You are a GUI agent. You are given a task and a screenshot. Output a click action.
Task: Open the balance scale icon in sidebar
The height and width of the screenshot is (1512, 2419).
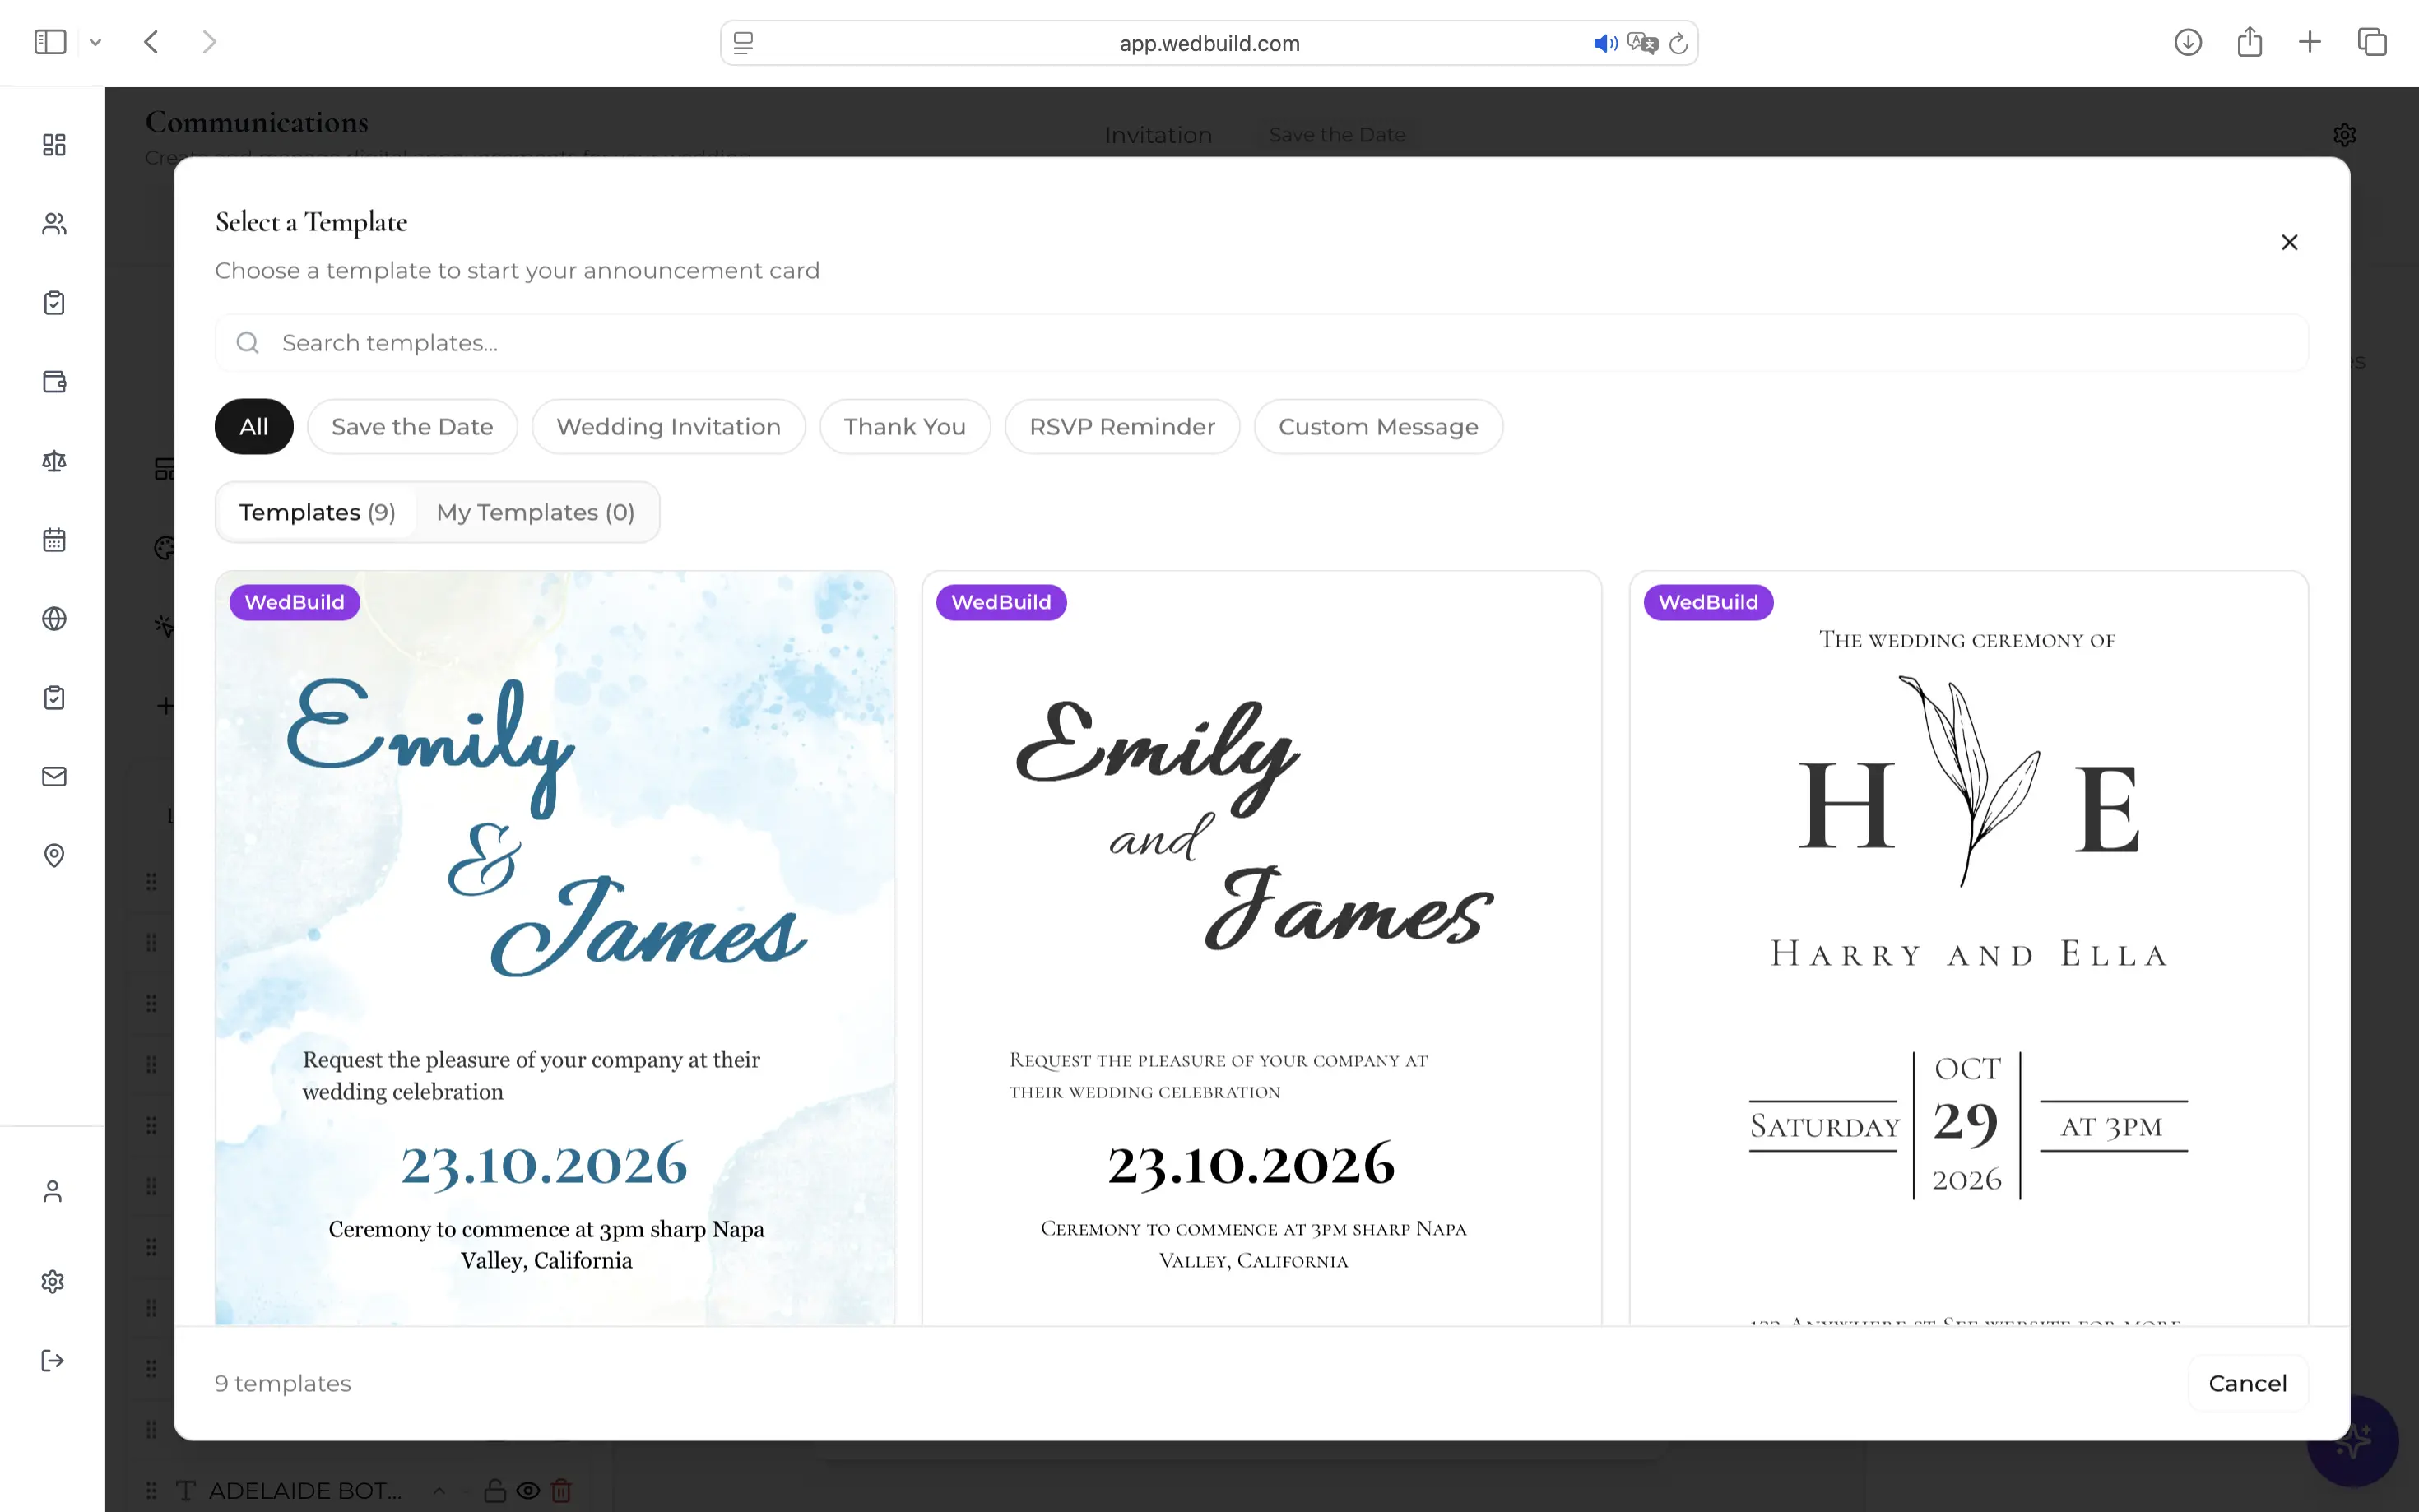point(54,461)
